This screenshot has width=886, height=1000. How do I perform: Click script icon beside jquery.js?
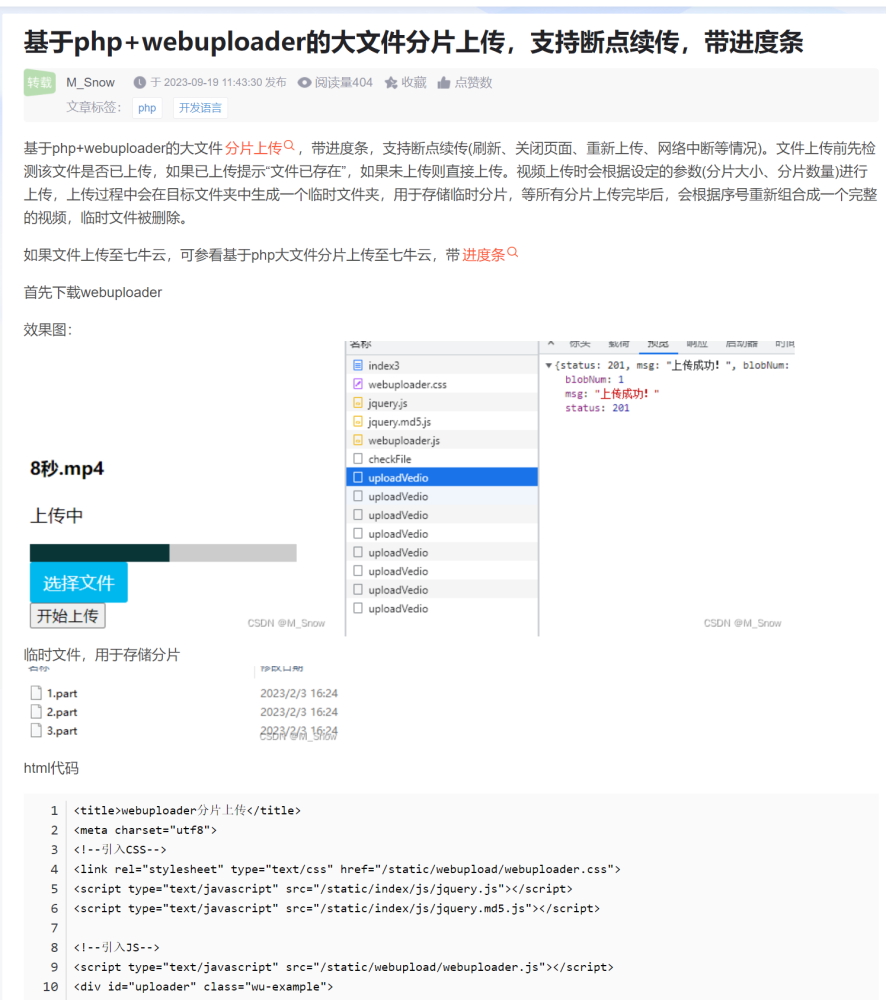pos(358,403)
